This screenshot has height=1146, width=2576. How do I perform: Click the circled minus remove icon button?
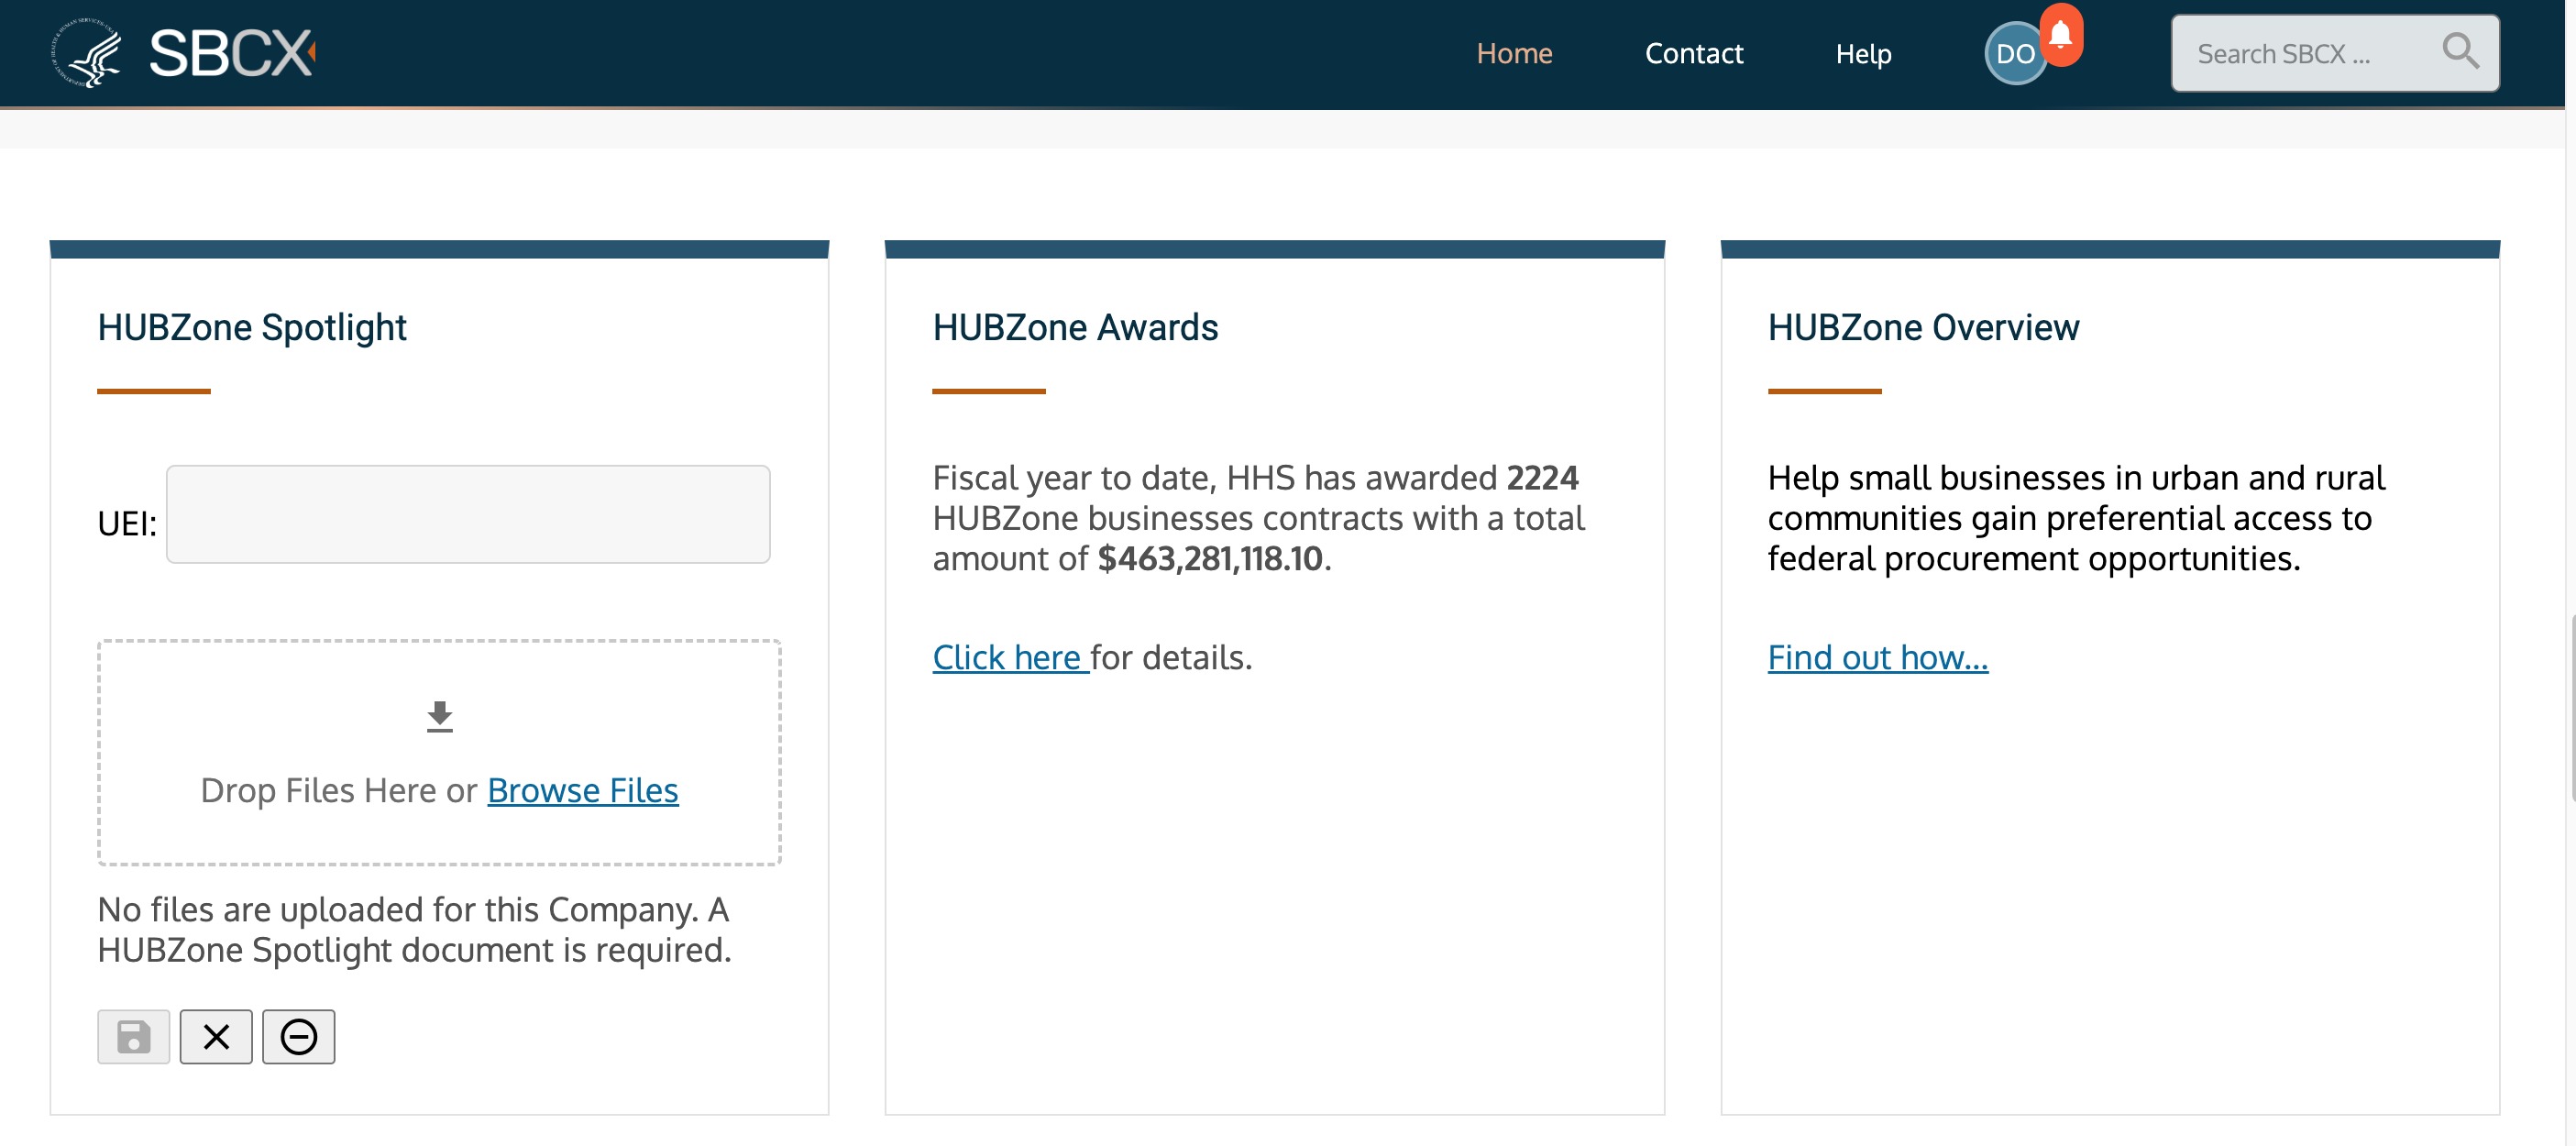tap(299, 1037)
